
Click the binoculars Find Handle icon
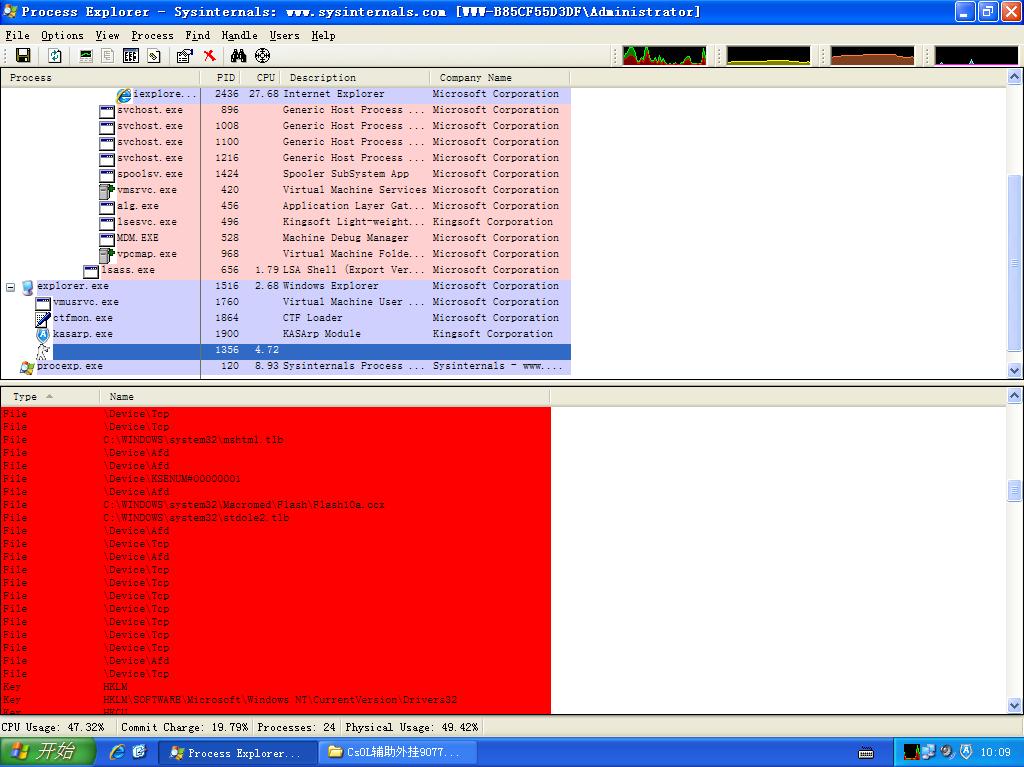point(238,56)
